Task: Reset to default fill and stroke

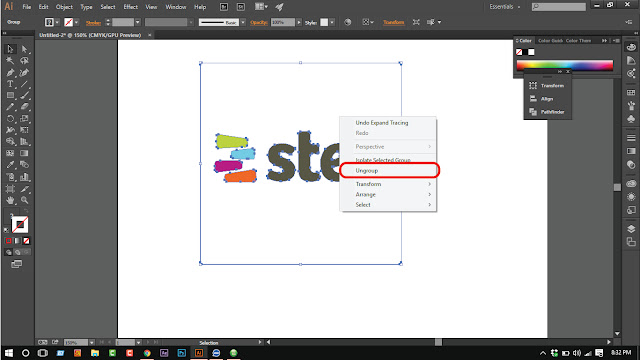Action: pyautogui.click(x=6, y=230)
